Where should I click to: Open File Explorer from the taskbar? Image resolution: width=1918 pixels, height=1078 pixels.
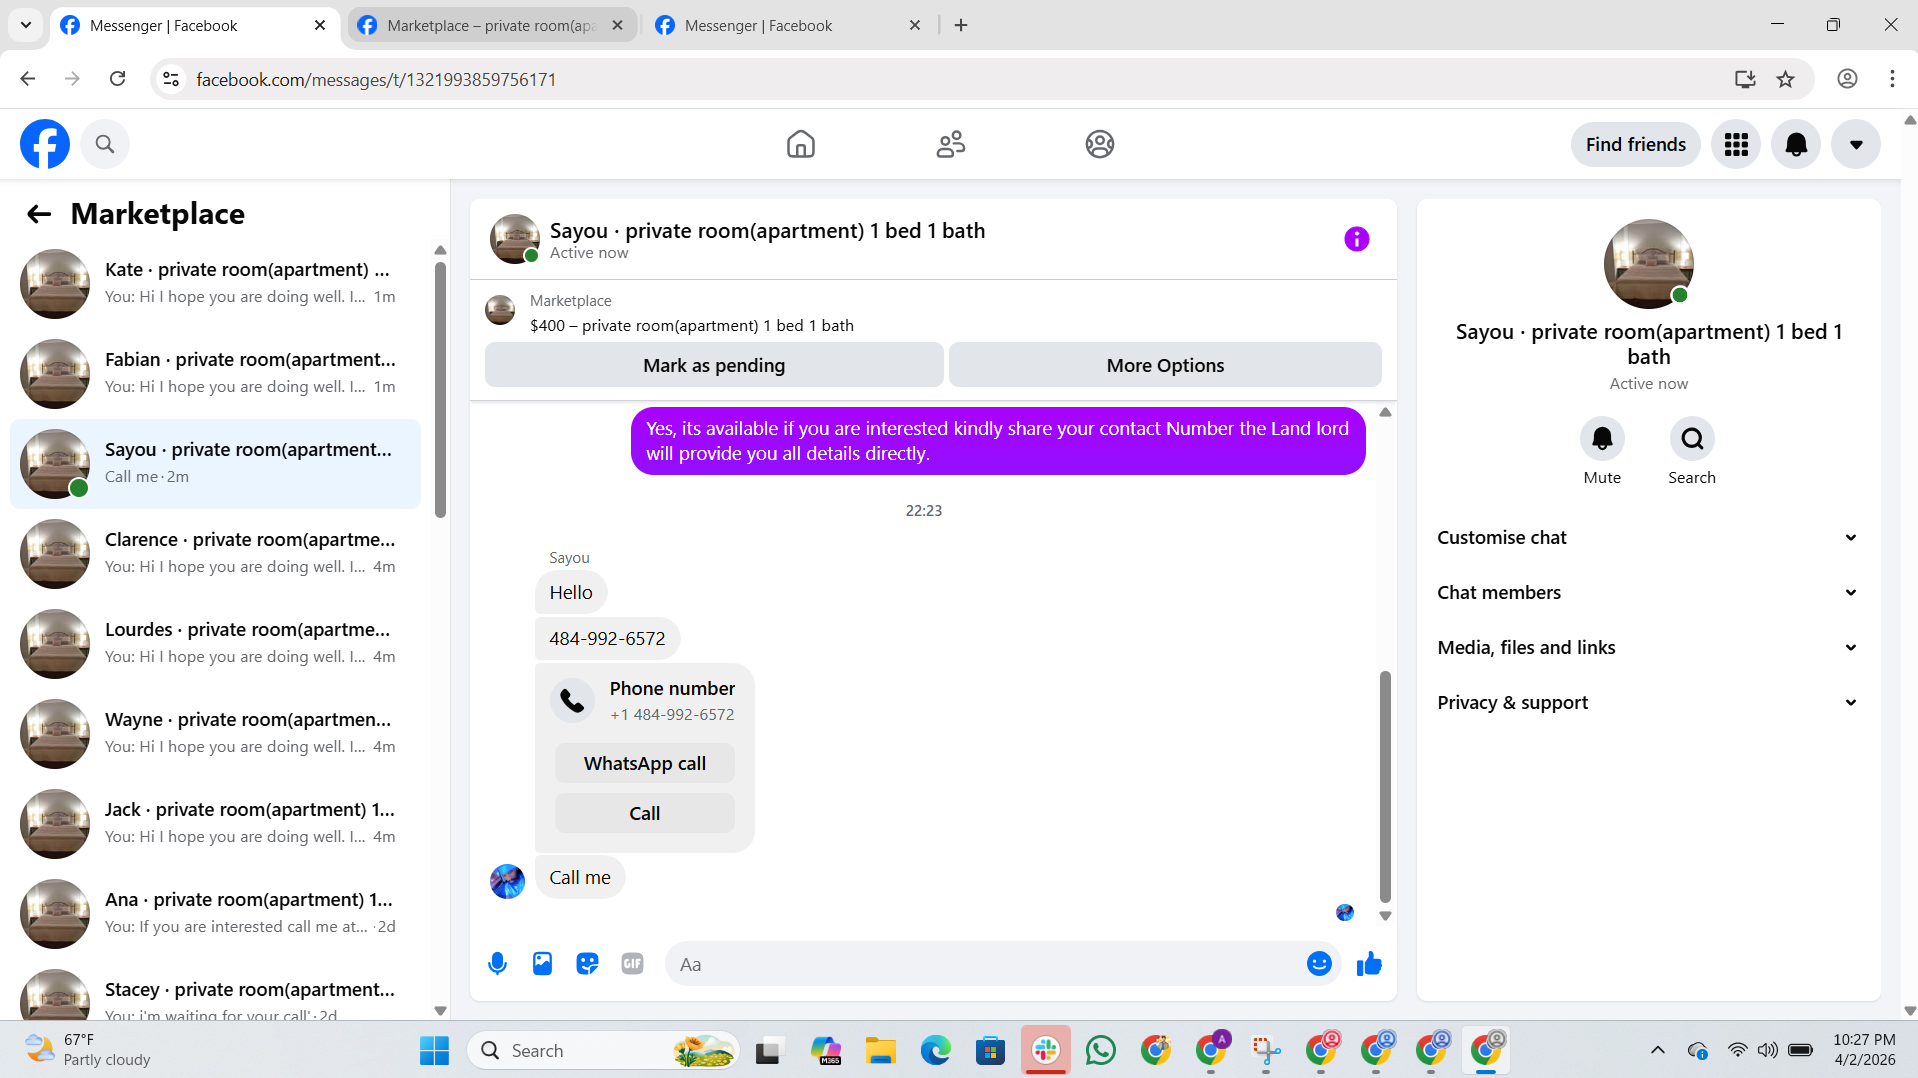tap(881, 1051)
